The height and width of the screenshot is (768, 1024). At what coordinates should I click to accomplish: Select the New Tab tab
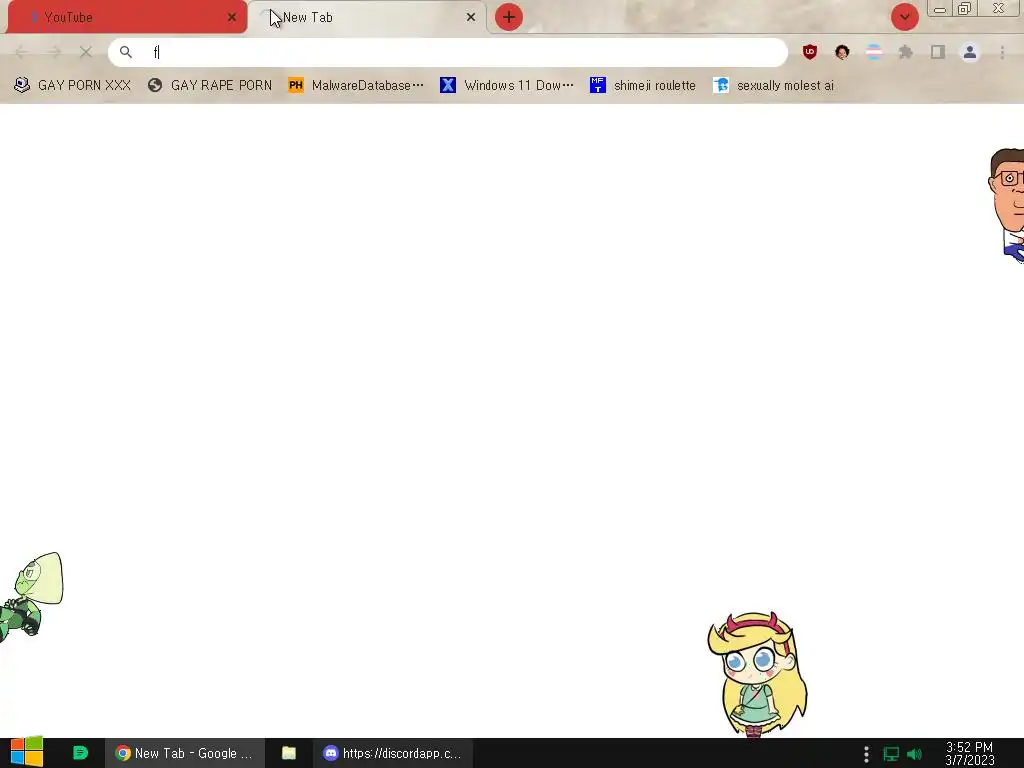point(368,17)
